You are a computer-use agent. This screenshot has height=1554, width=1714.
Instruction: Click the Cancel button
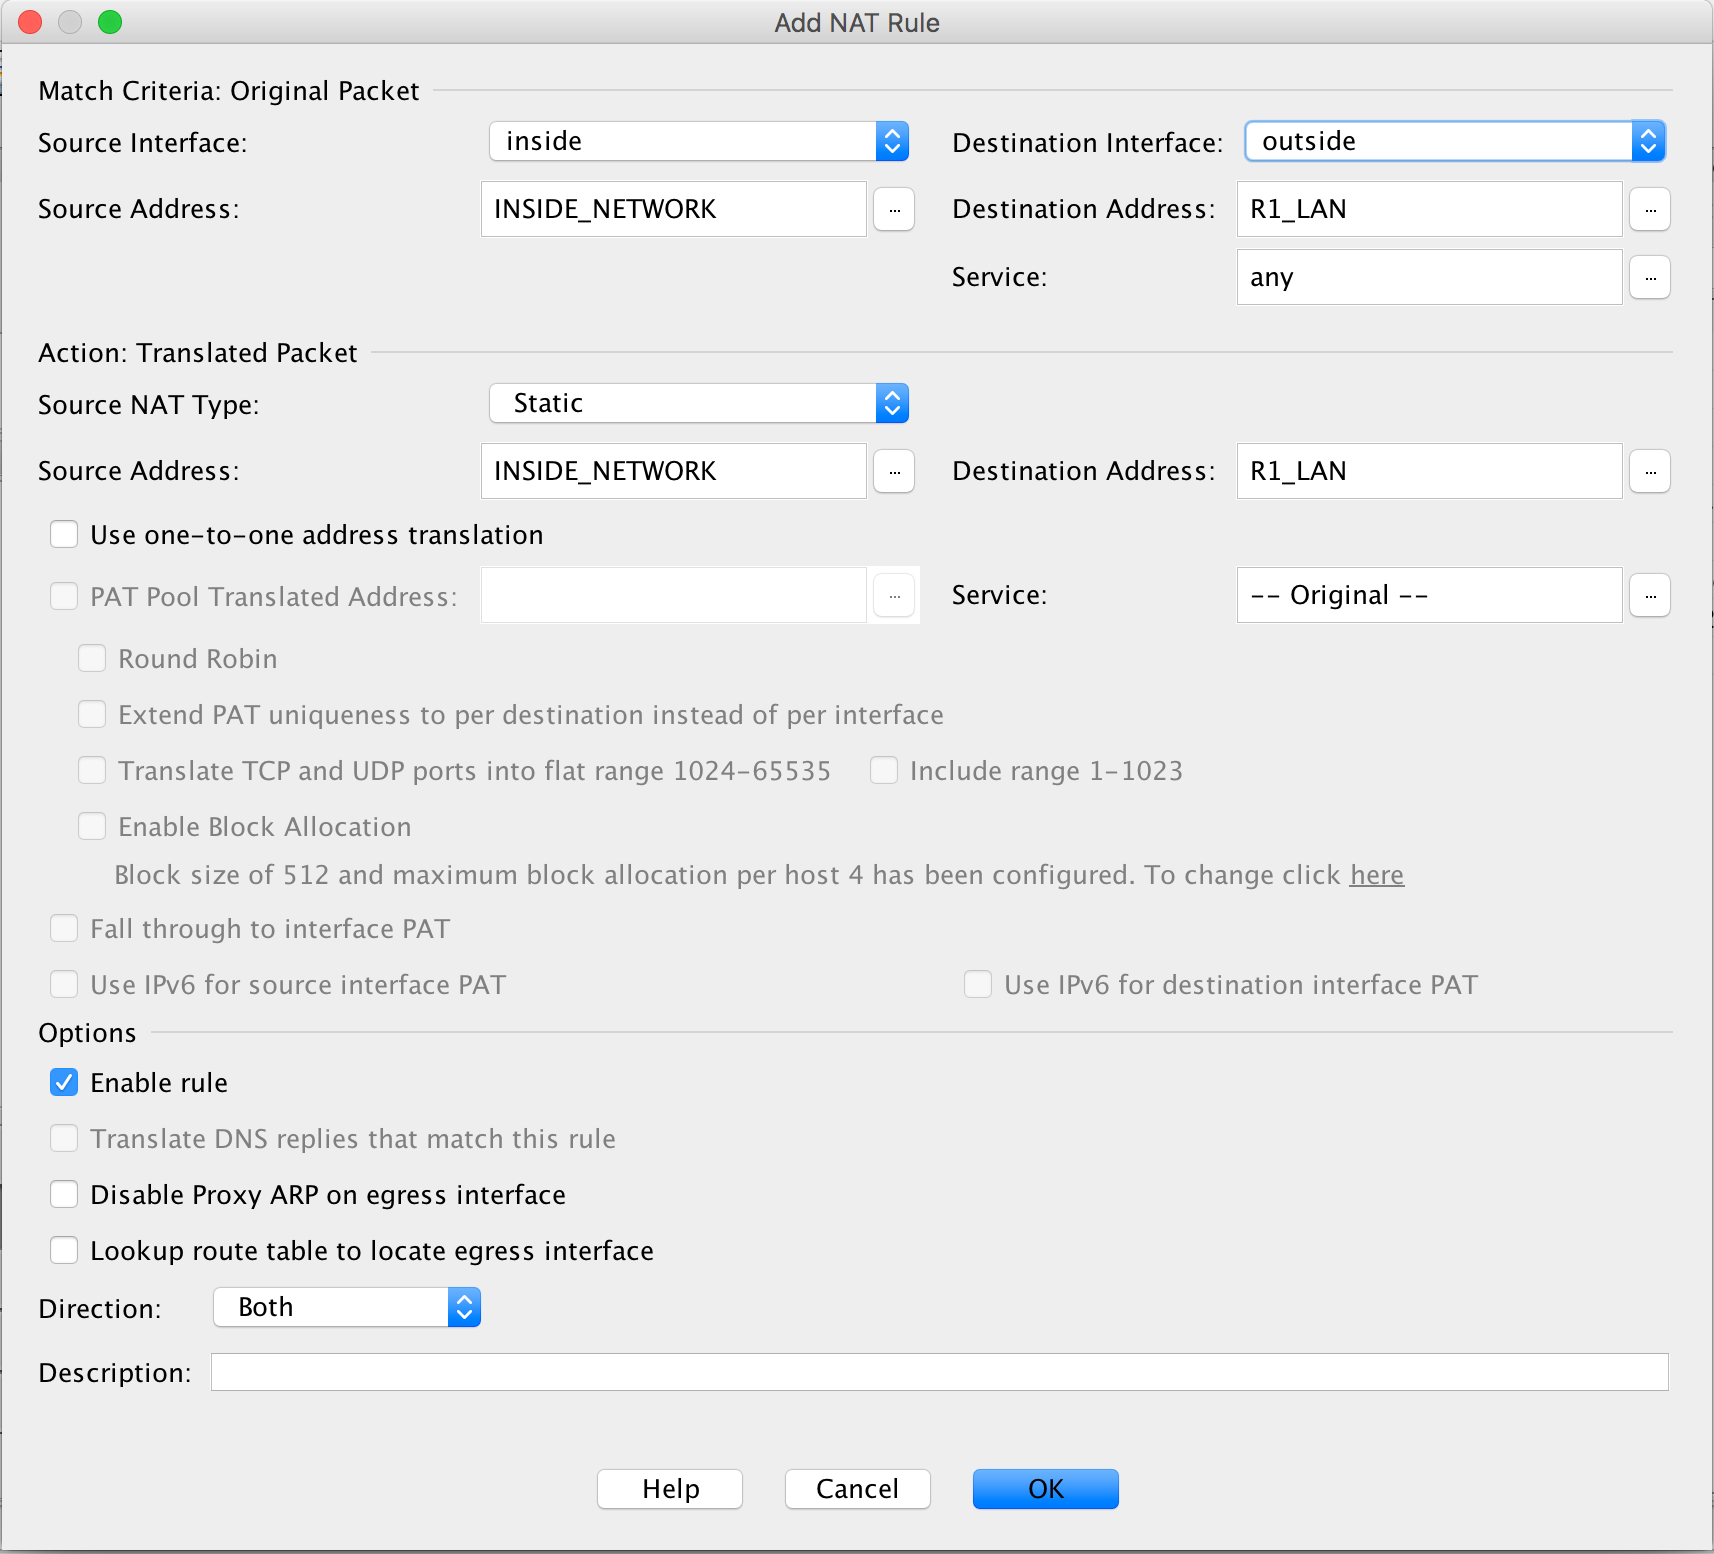click(857, 1489)
